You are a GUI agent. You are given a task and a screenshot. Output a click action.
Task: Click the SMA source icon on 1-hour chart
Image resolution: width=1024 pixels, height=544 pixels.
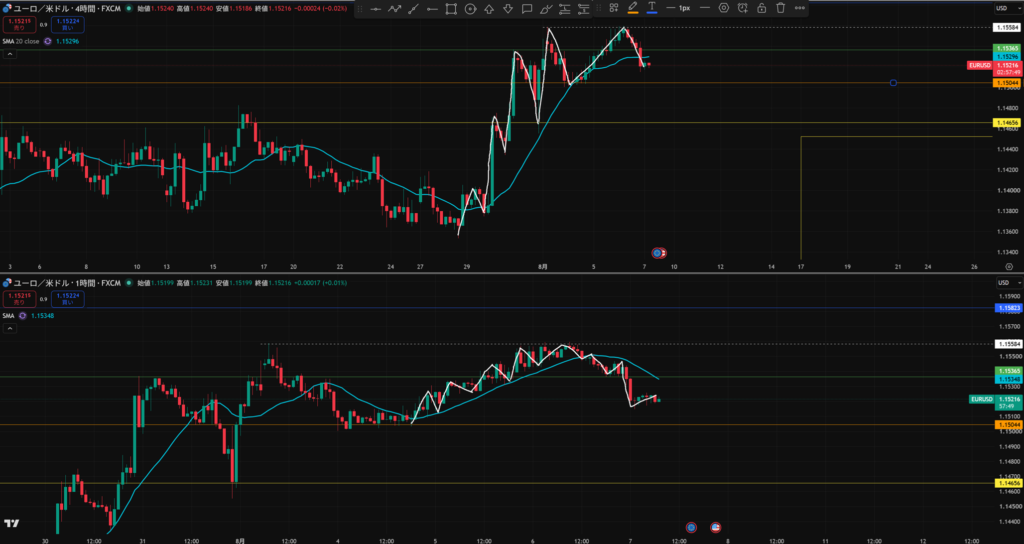[x=23, y=315]
